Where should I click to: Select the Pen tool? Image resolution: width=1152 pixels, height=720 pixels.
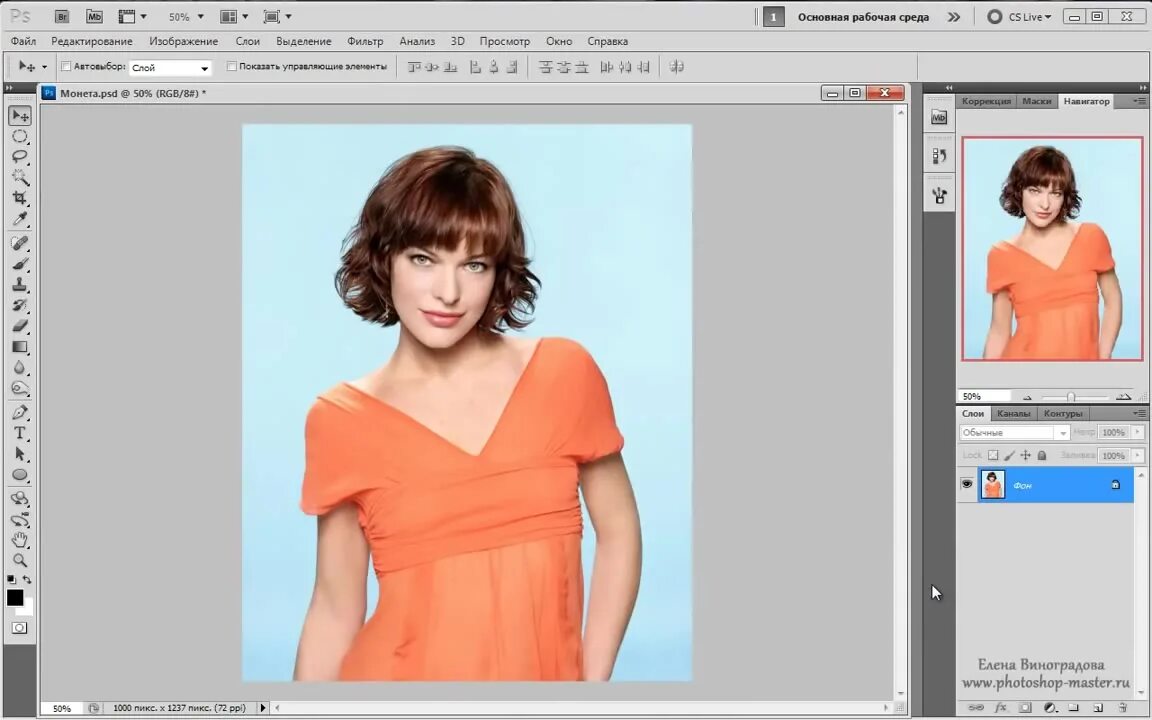[x=20, y=412]
